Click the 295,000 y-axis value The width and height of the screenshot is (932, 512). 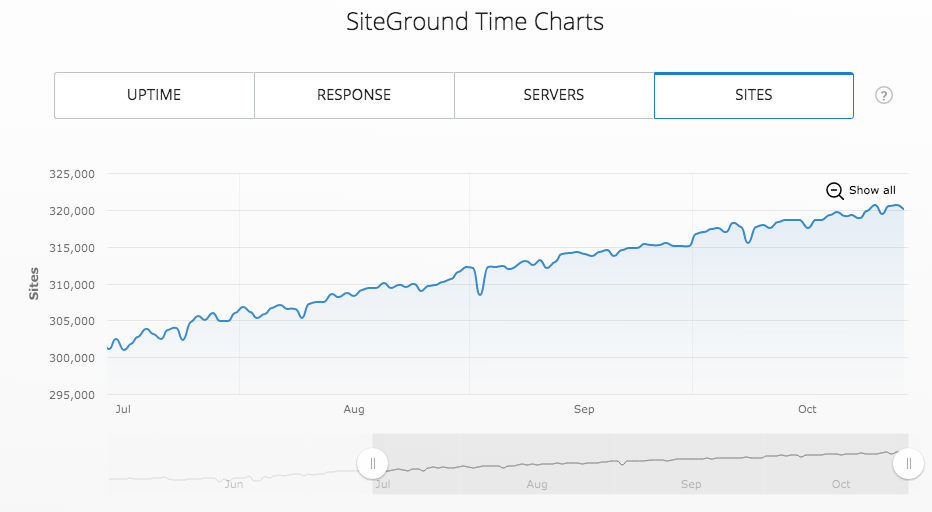tap(72, 395)
